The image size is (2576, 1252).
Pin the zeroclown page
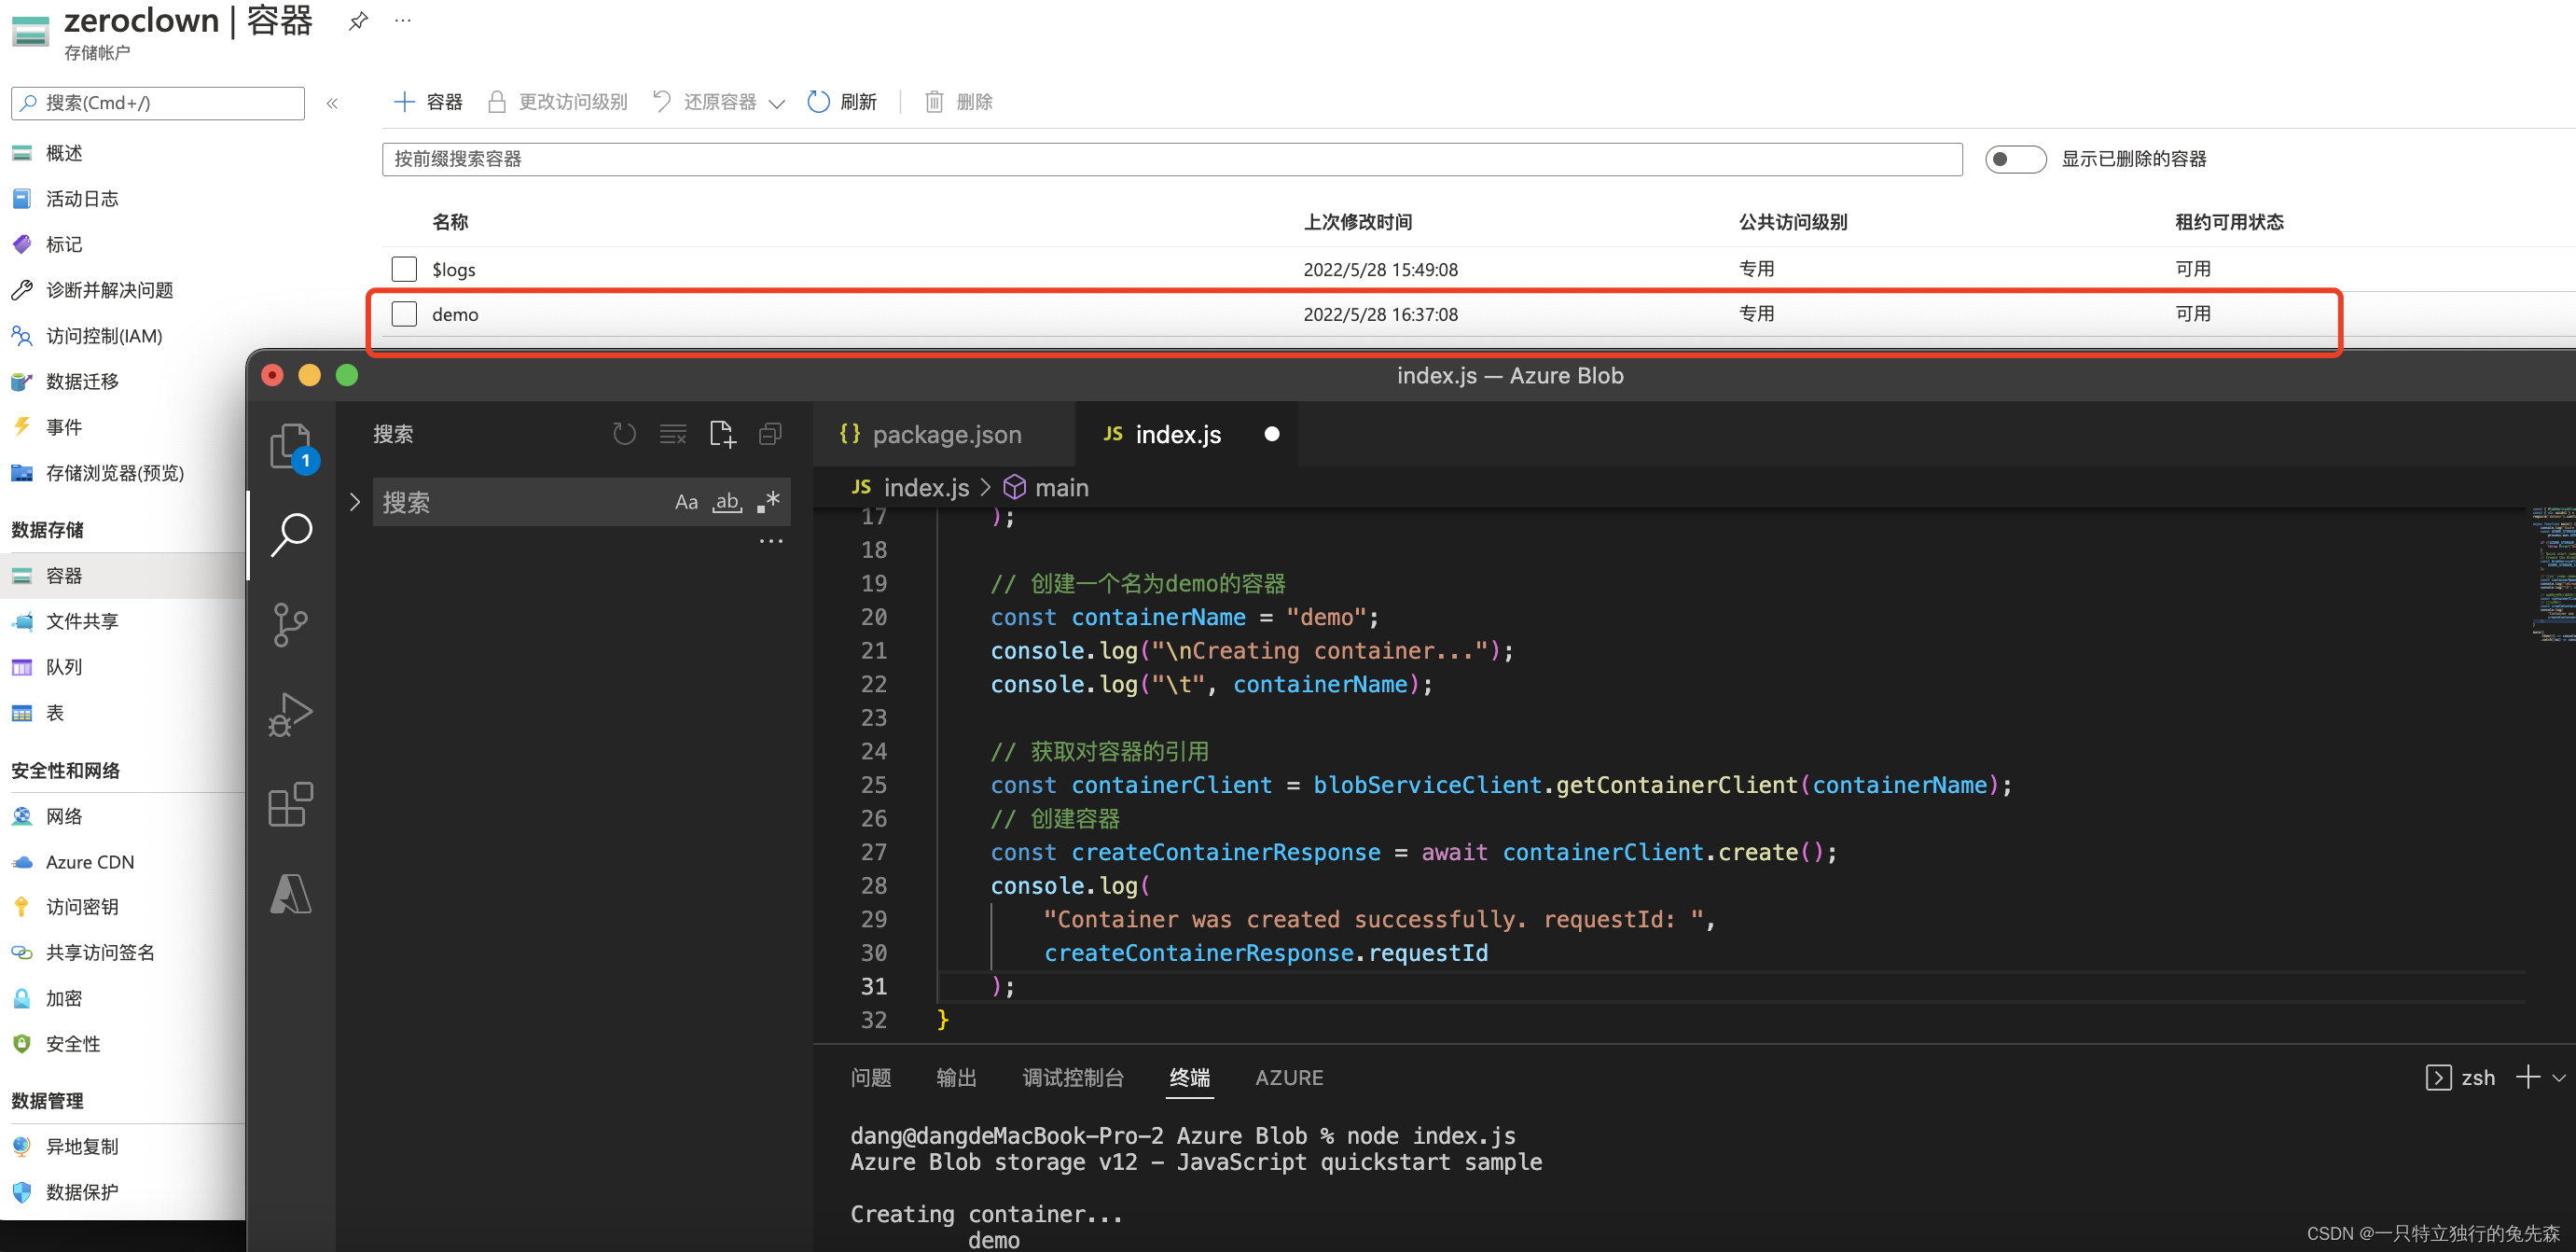click(x=358, y=21)
